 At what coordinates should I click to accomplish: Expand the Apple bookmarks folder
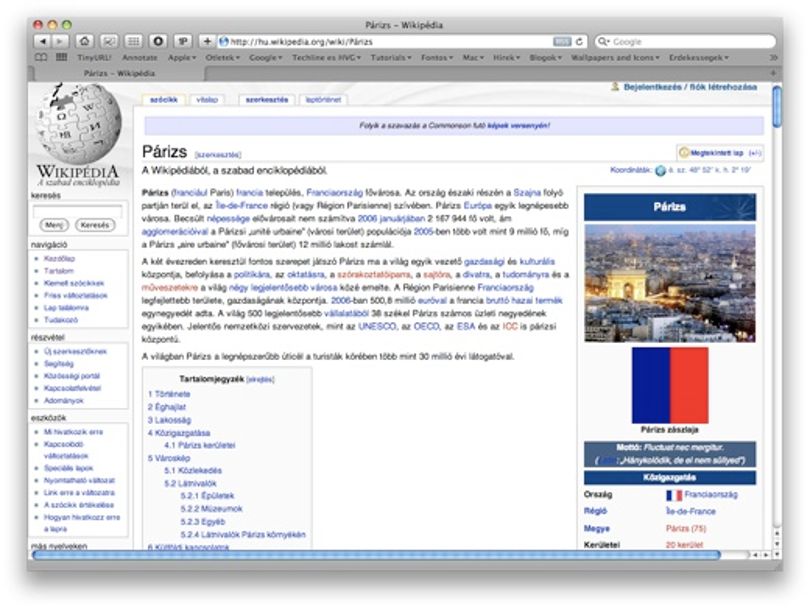(x=182, y=57)
